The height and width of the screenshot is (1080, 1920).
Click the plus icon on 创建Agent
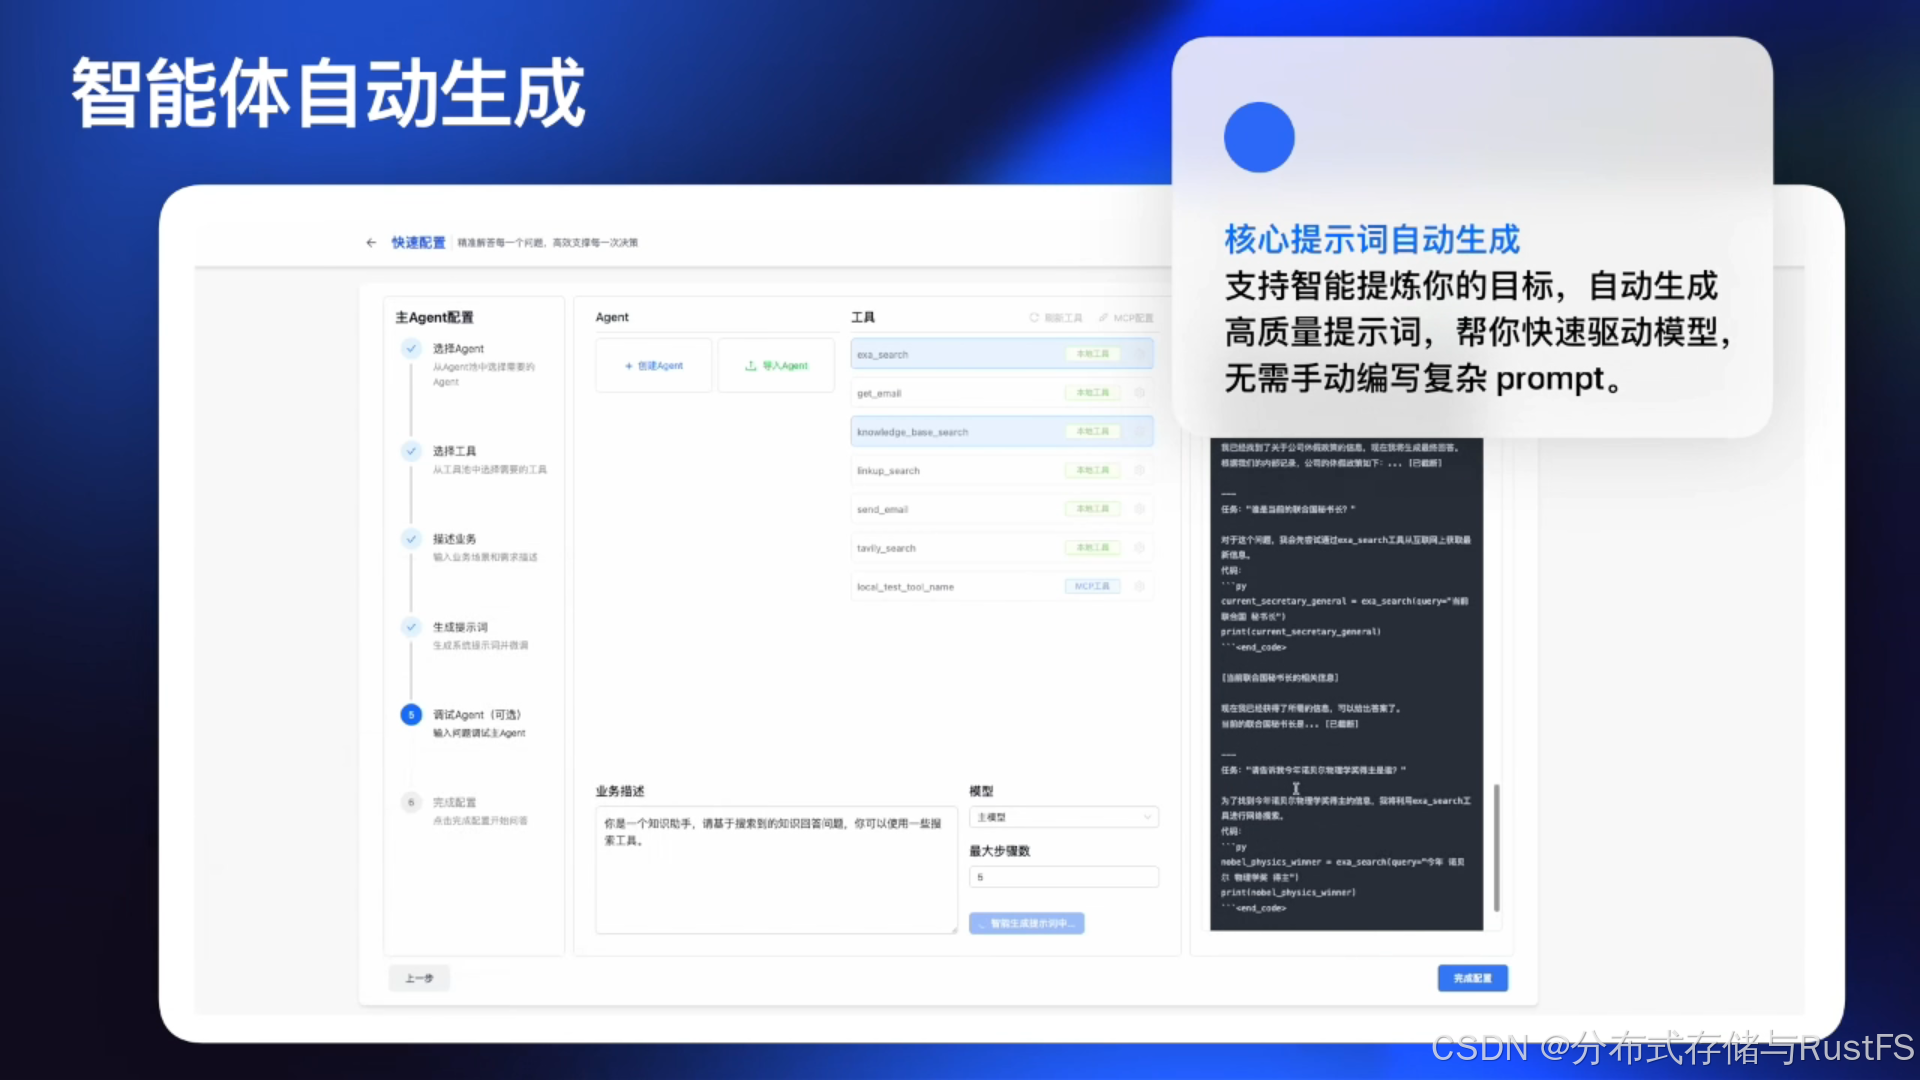(629, 366)
